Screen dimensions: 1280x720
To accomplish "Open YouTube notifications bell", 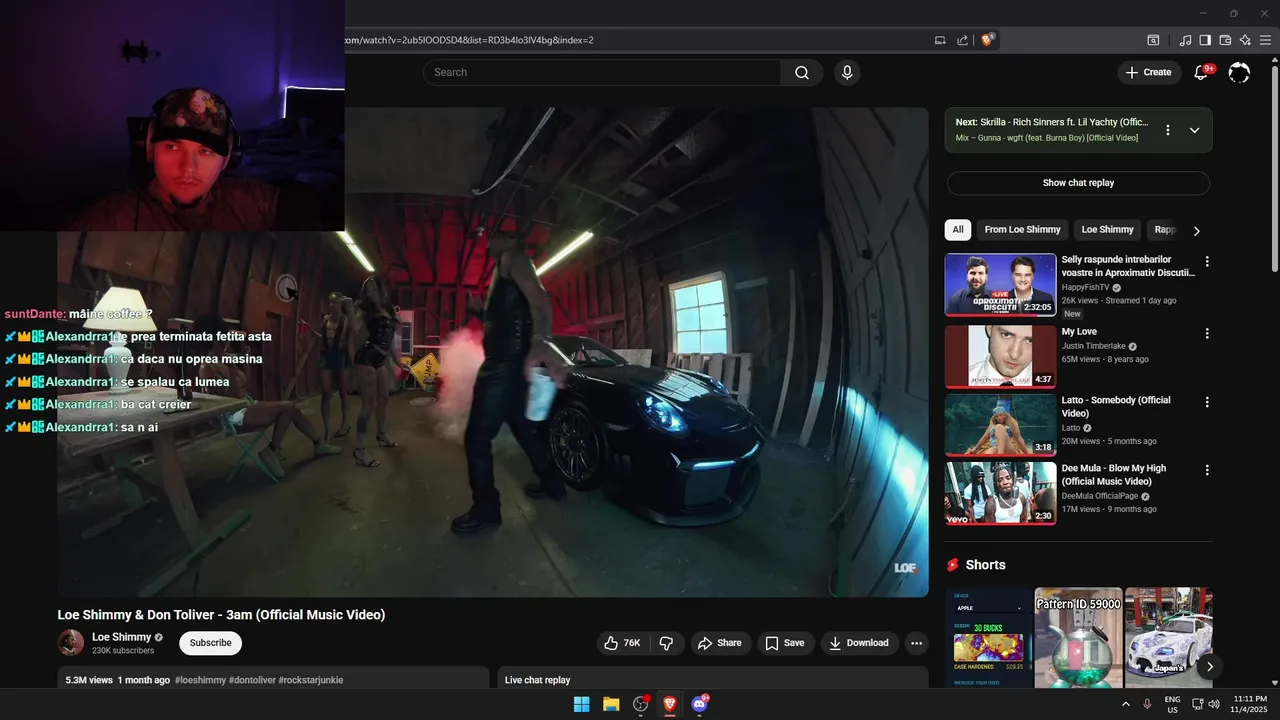I will pos(1202,72).
